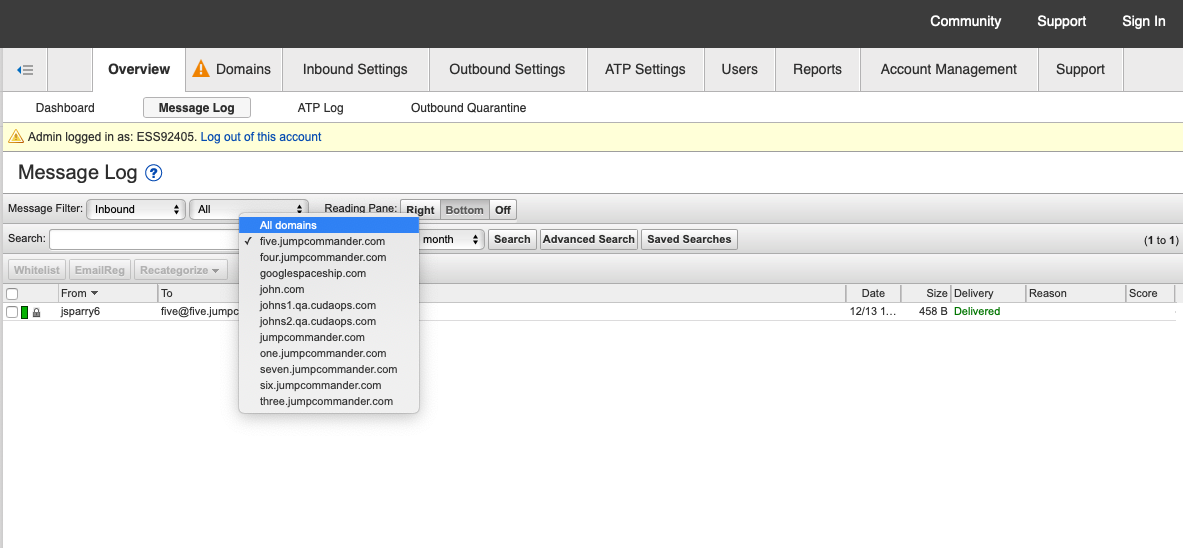Sort by the Date column header
1183x548 pixels.
873,293
